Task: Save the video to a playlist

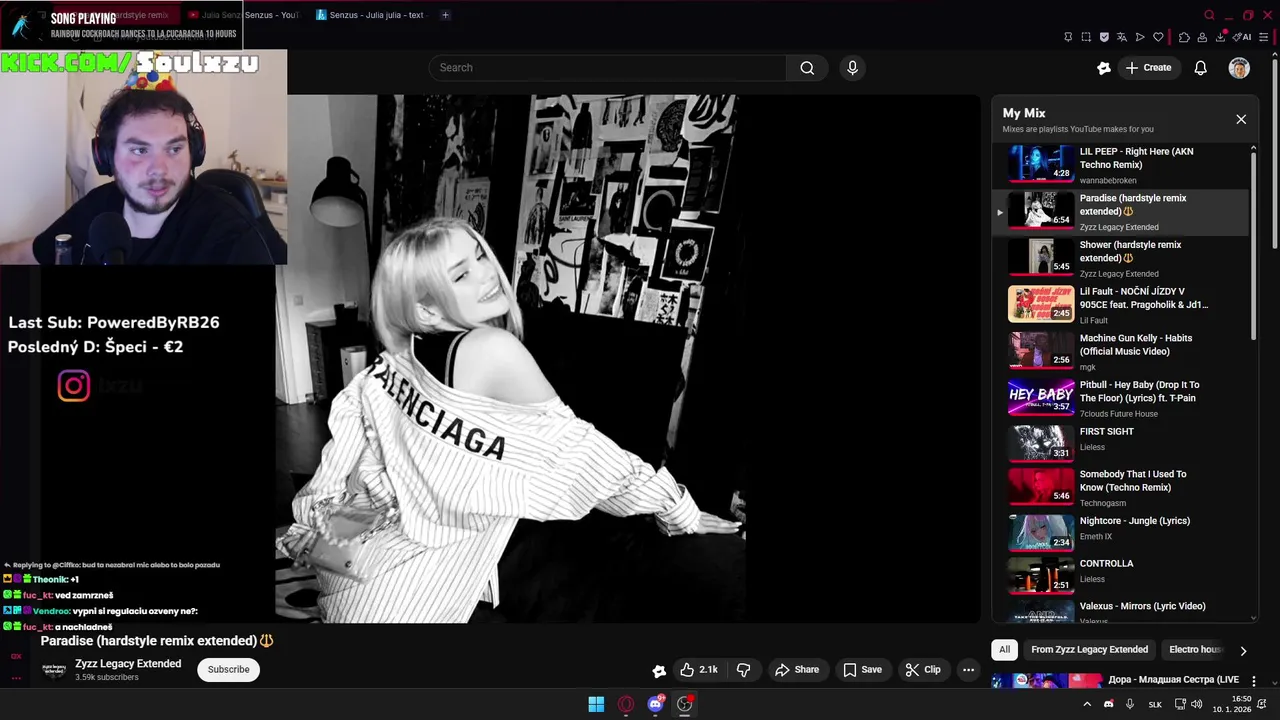Action: pos(862,670)
